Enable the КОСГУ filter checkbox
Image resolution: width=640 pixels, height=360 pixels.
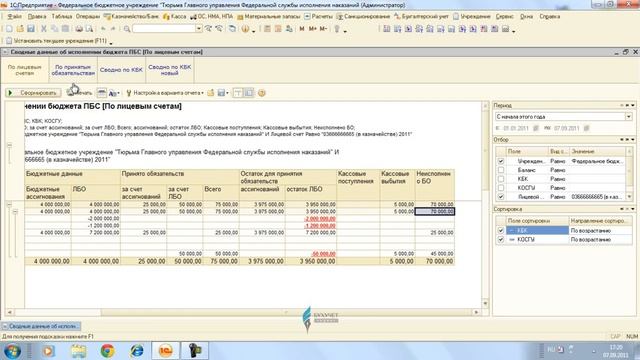pyautogui.click(x=501, y=188)
